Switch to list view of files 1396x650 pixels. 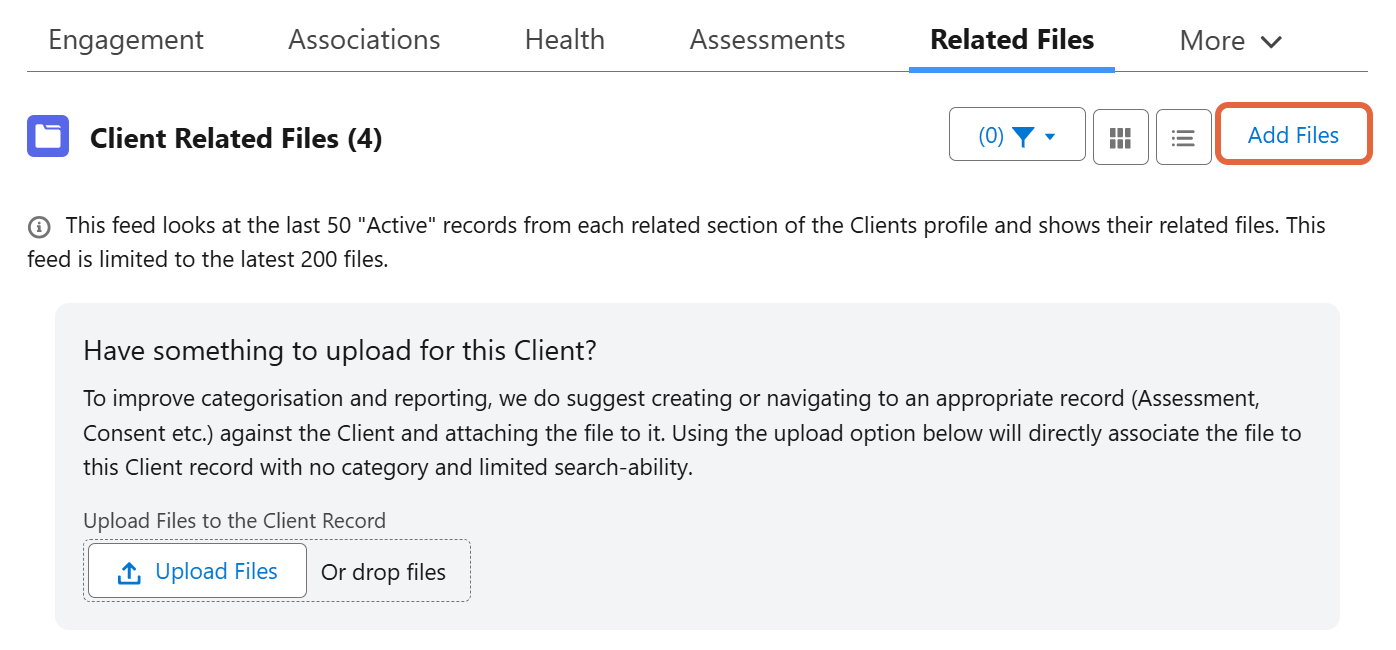(x=1184, y=137)
